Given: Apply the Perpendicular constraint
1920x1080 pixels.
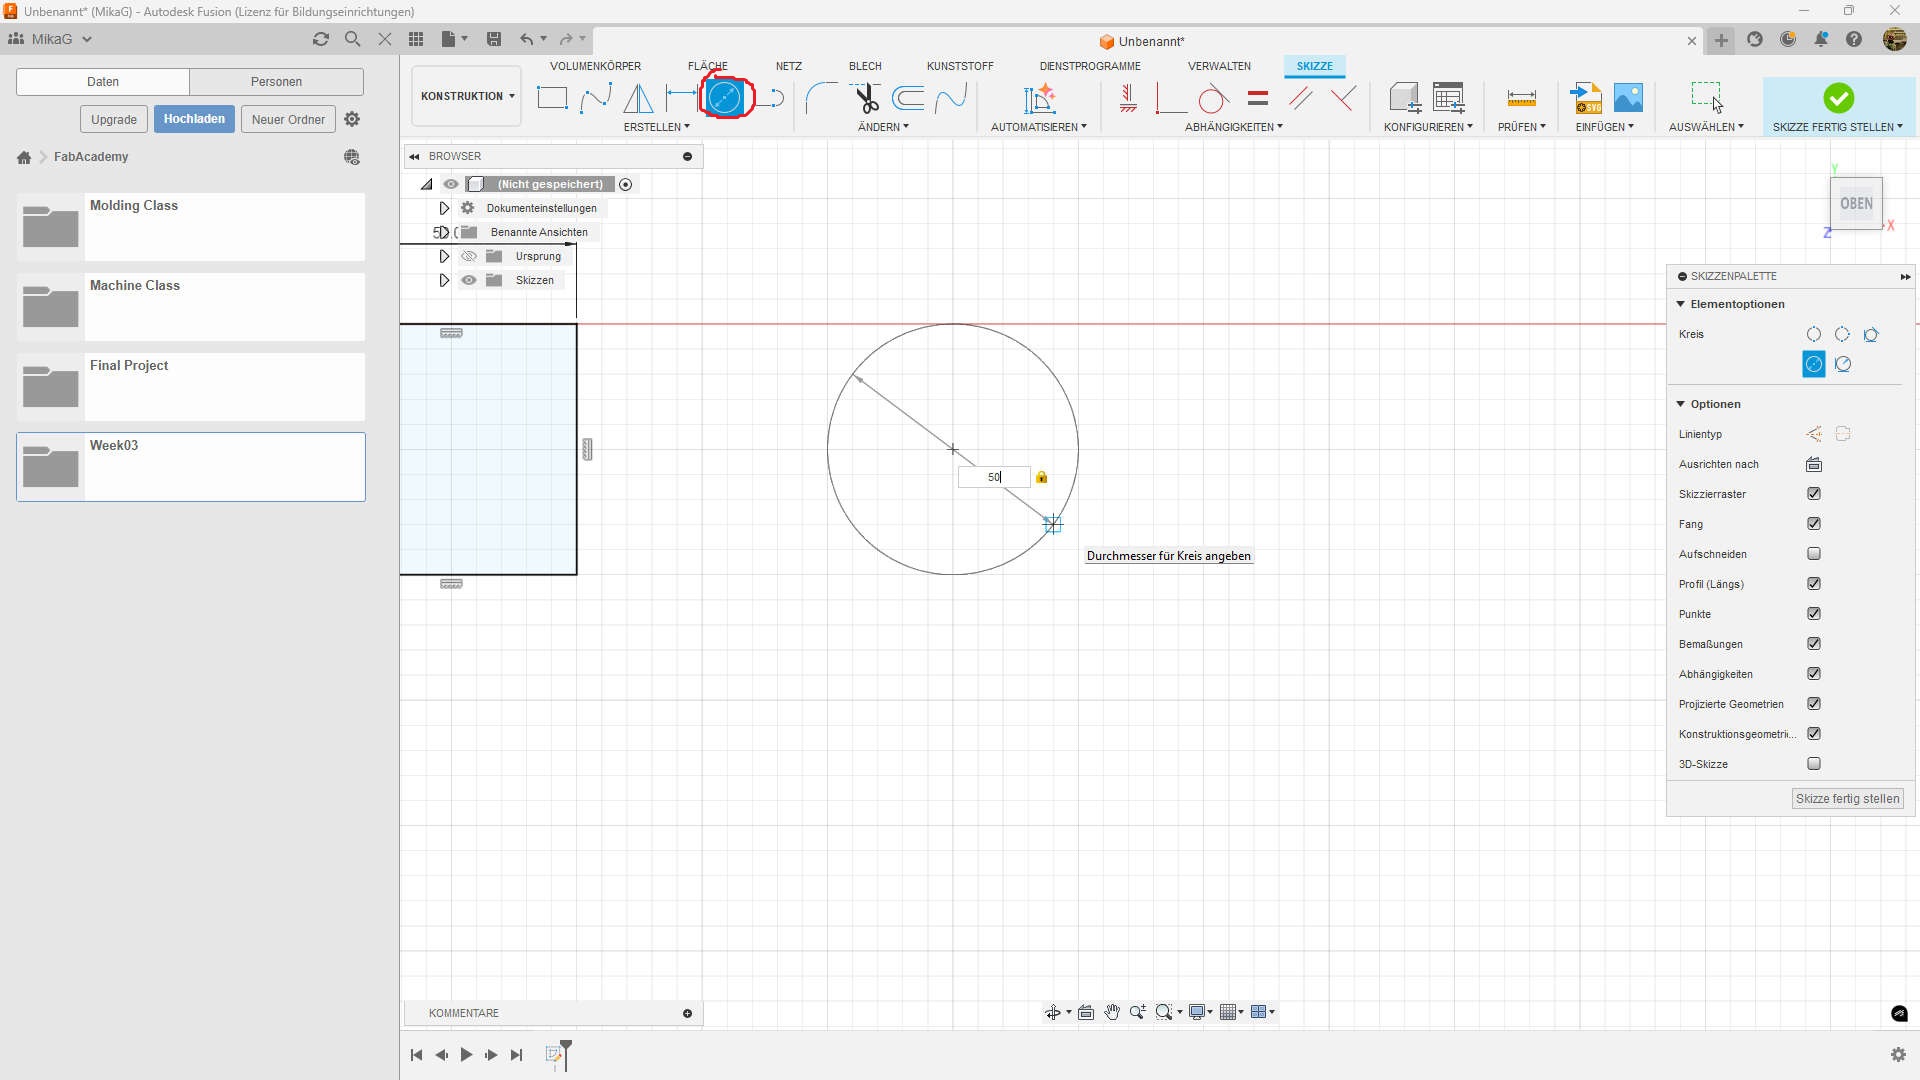Looking at the screenshot, I should [1344, 98].
